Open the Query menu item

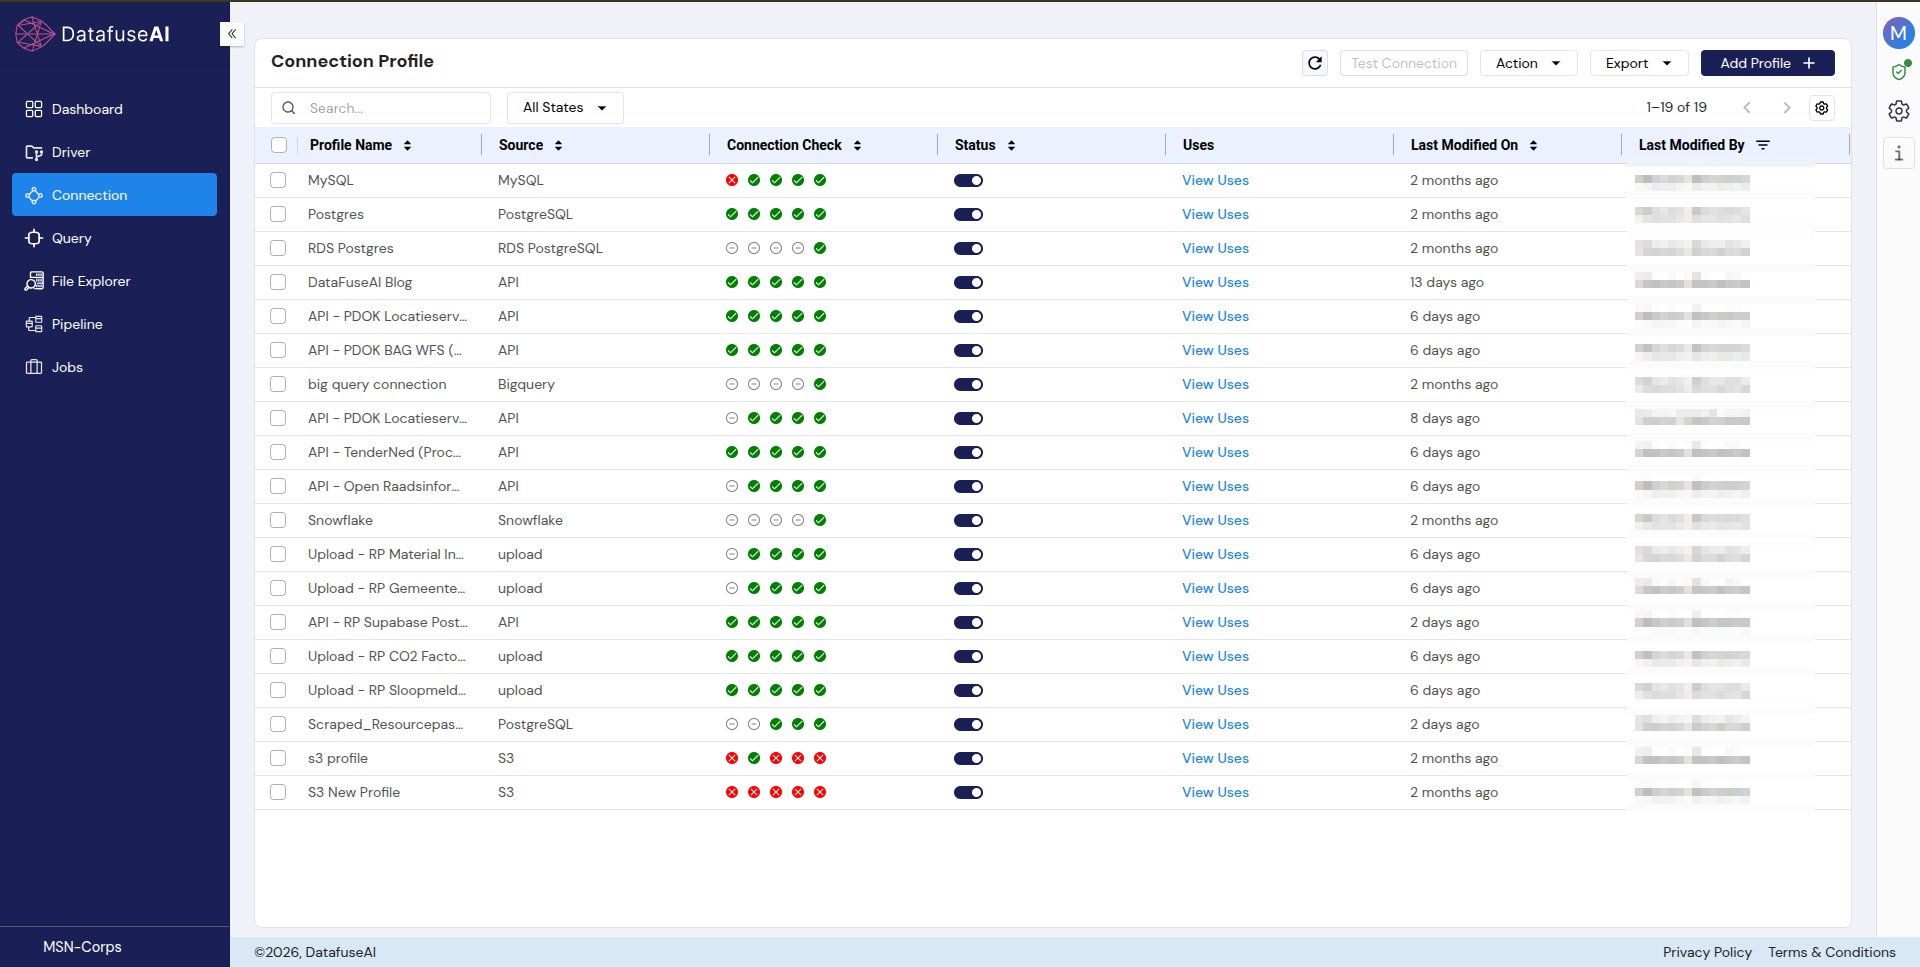(114, 238)
